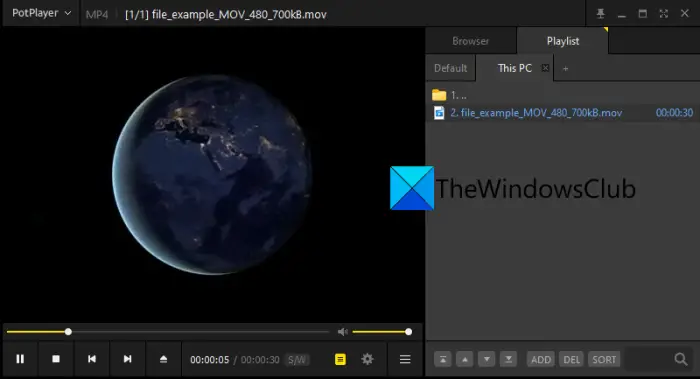Click the ADD button in the playlist
This screenshot has height=379, width=700.
click(x=541, y=359)
